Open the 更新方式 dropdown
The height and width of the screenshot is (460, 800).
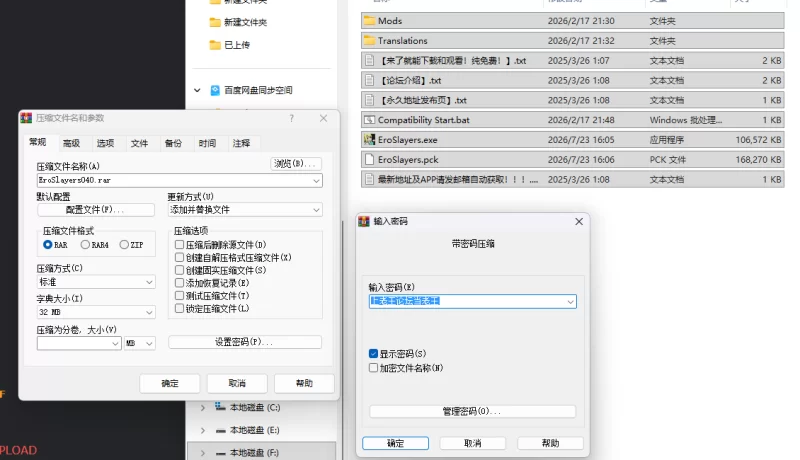[x=245, y=210]
